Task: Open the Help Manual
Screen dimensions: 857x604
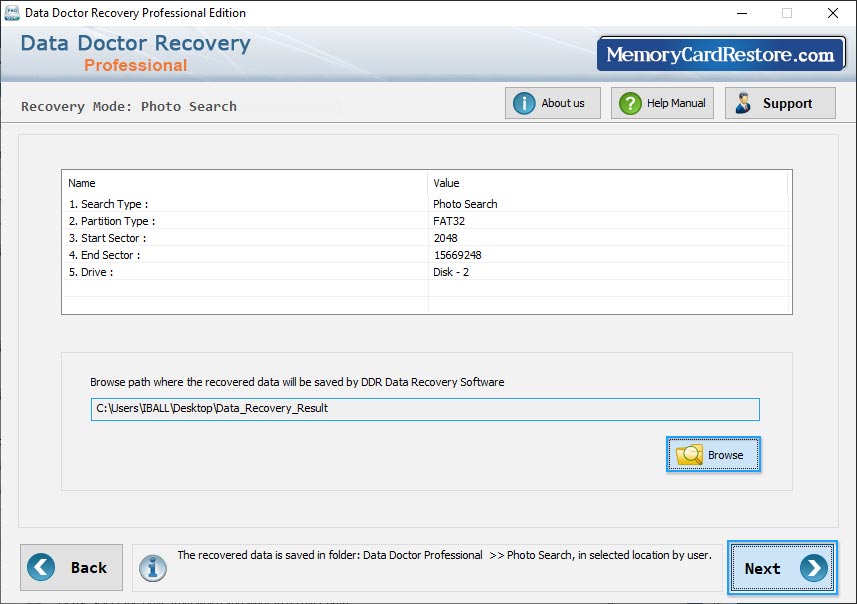Action: 662,103
